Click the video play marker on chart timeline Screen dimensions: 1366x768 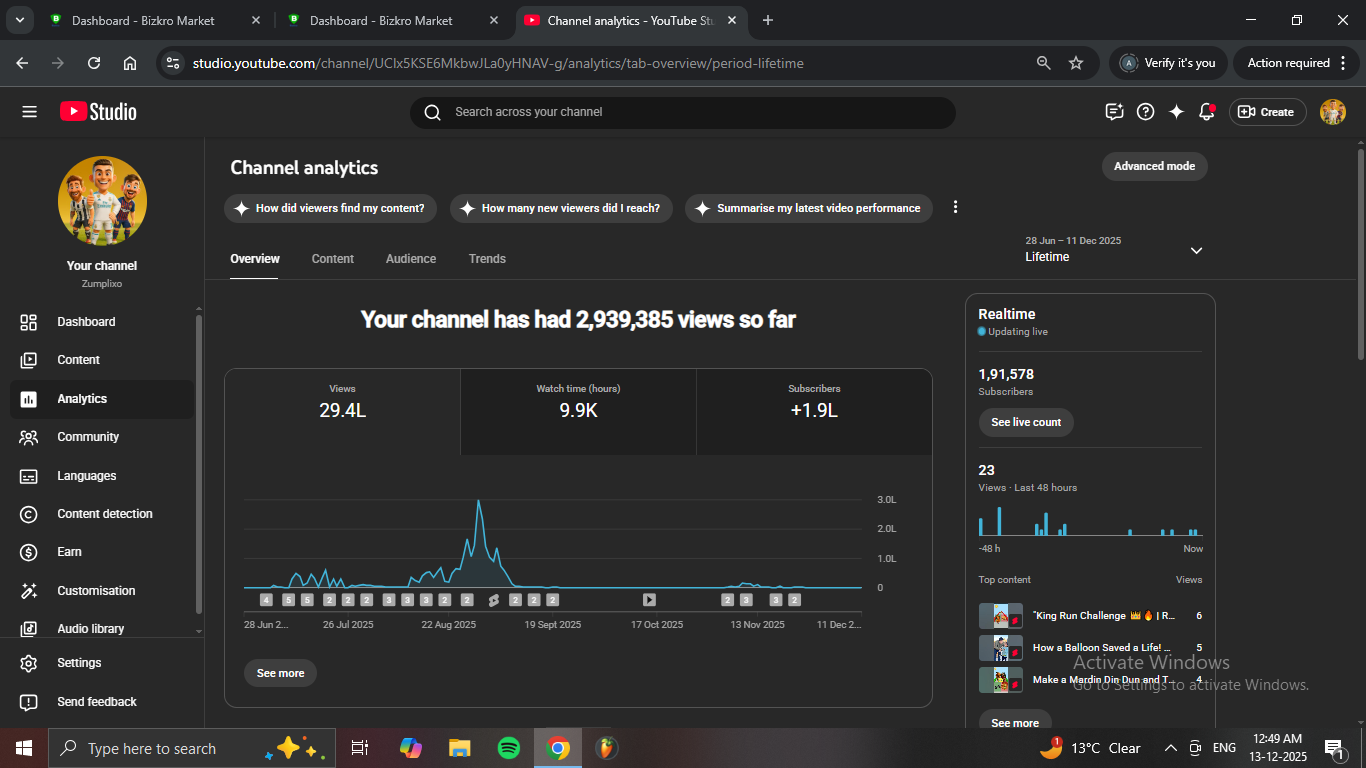point(649,600)
